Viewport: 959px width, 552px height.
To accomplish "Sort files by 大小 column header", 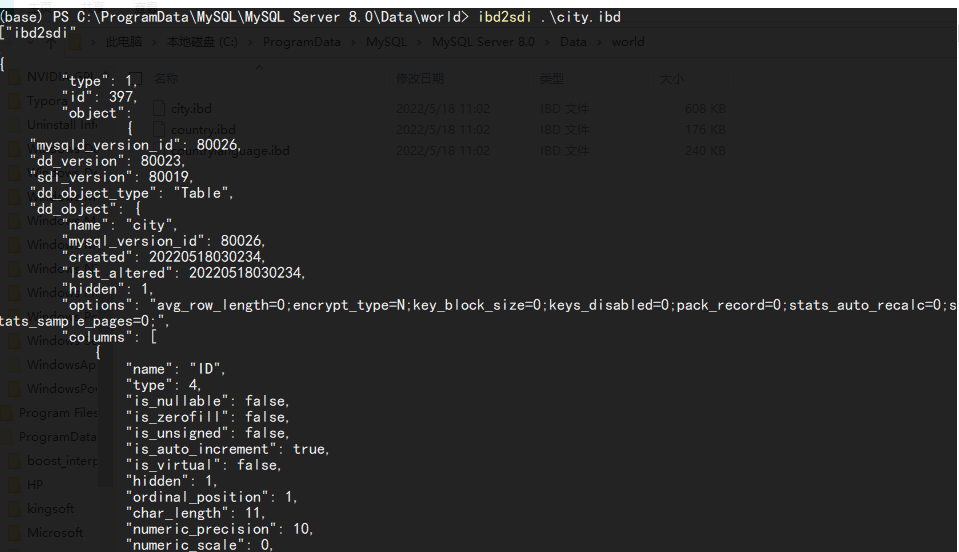I will pyautogui.click(x=671, y=77).
